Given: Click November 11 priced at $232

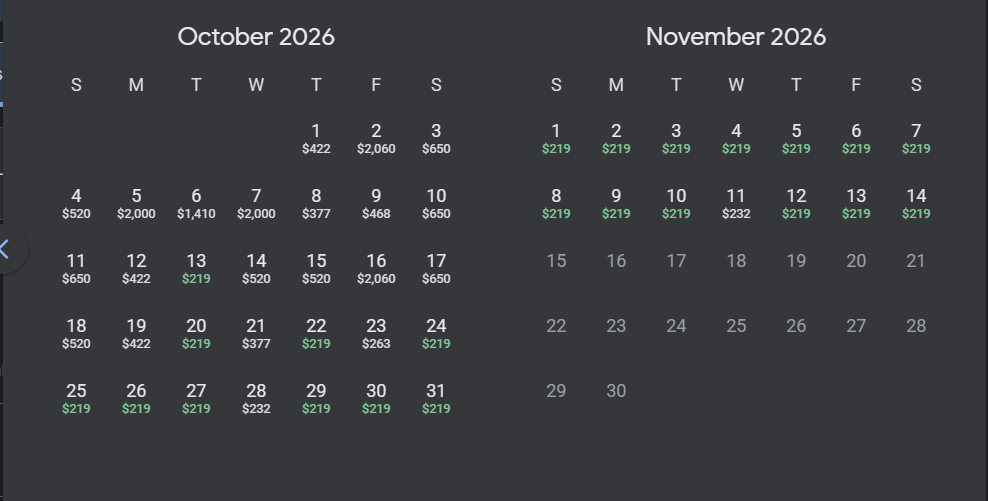Looking at the screenshot, I should point(736,204).
